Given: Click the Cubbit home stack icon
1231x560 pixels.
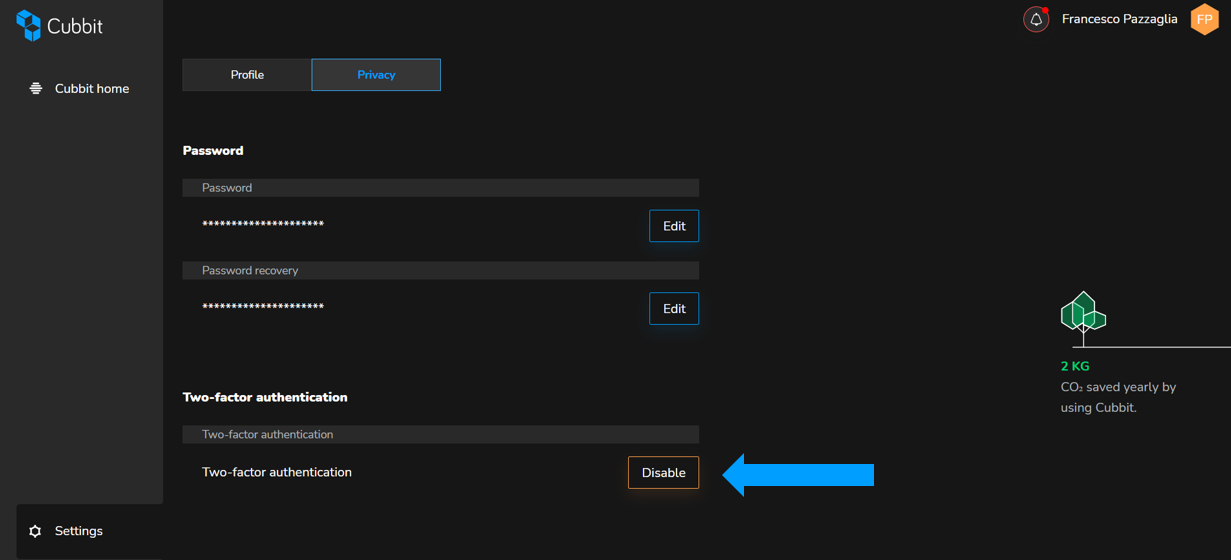Looking at the screenshot, I should coord(36,88).
